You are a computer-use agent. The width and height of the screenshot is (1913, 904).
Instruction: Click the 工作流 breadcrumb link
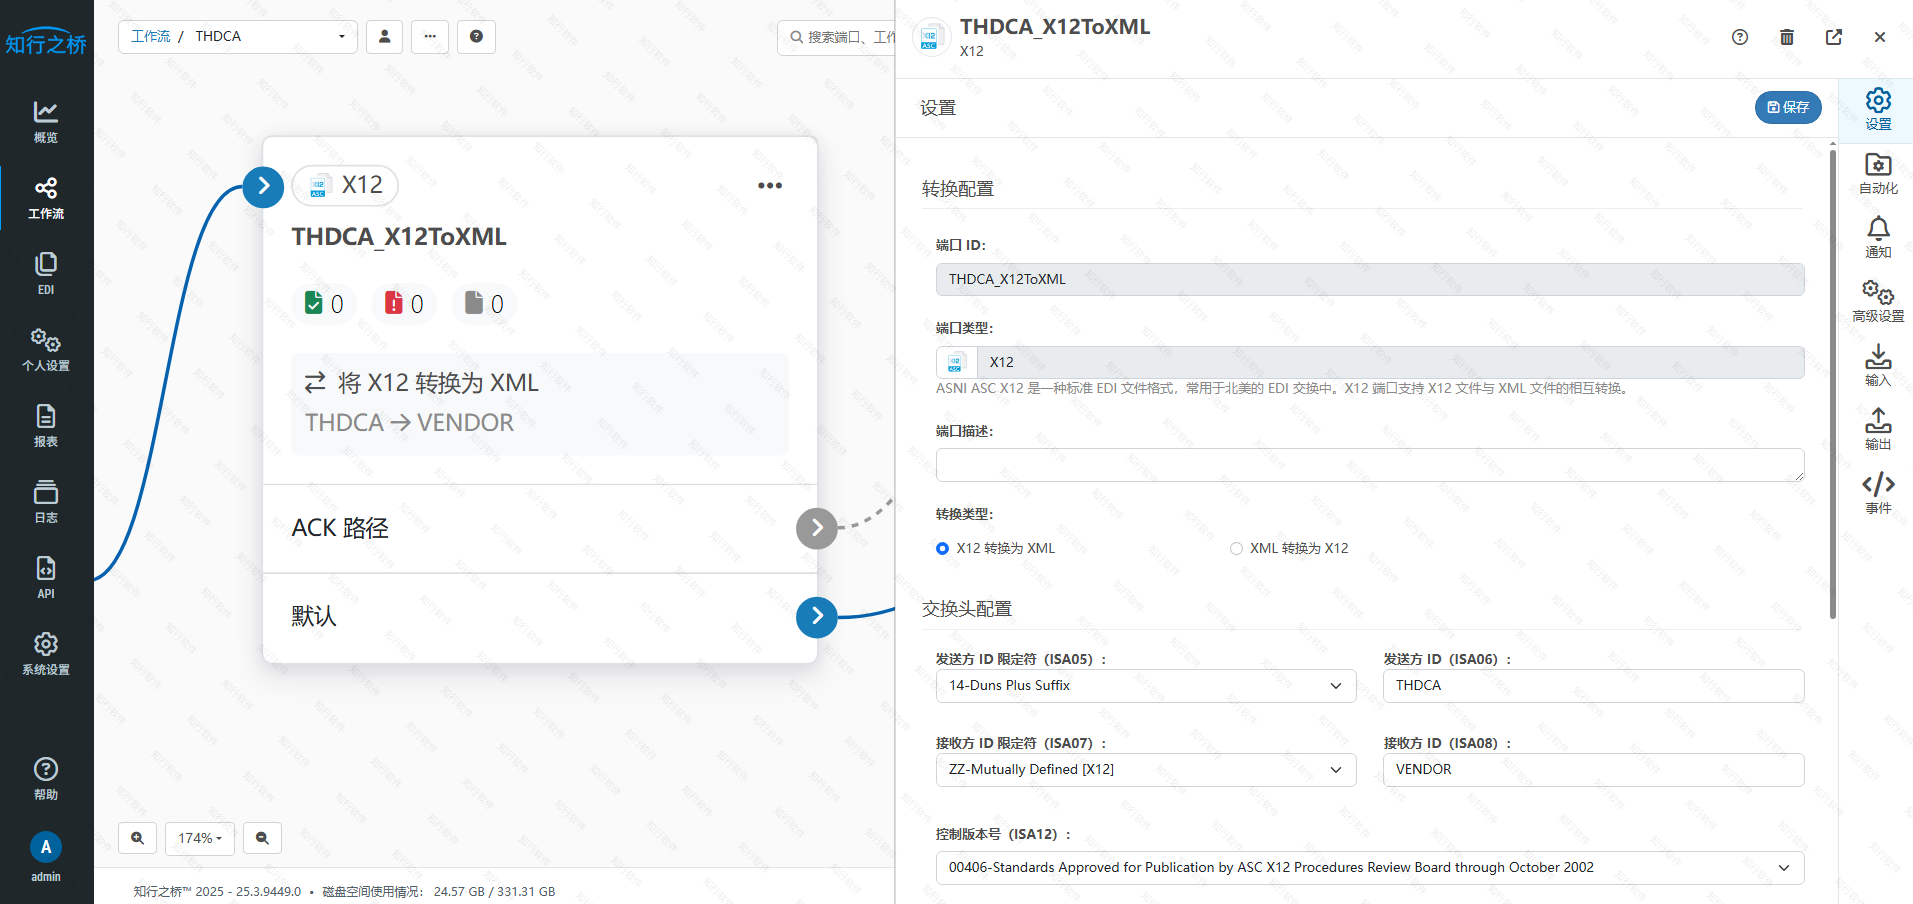click(x=151, y=36)
